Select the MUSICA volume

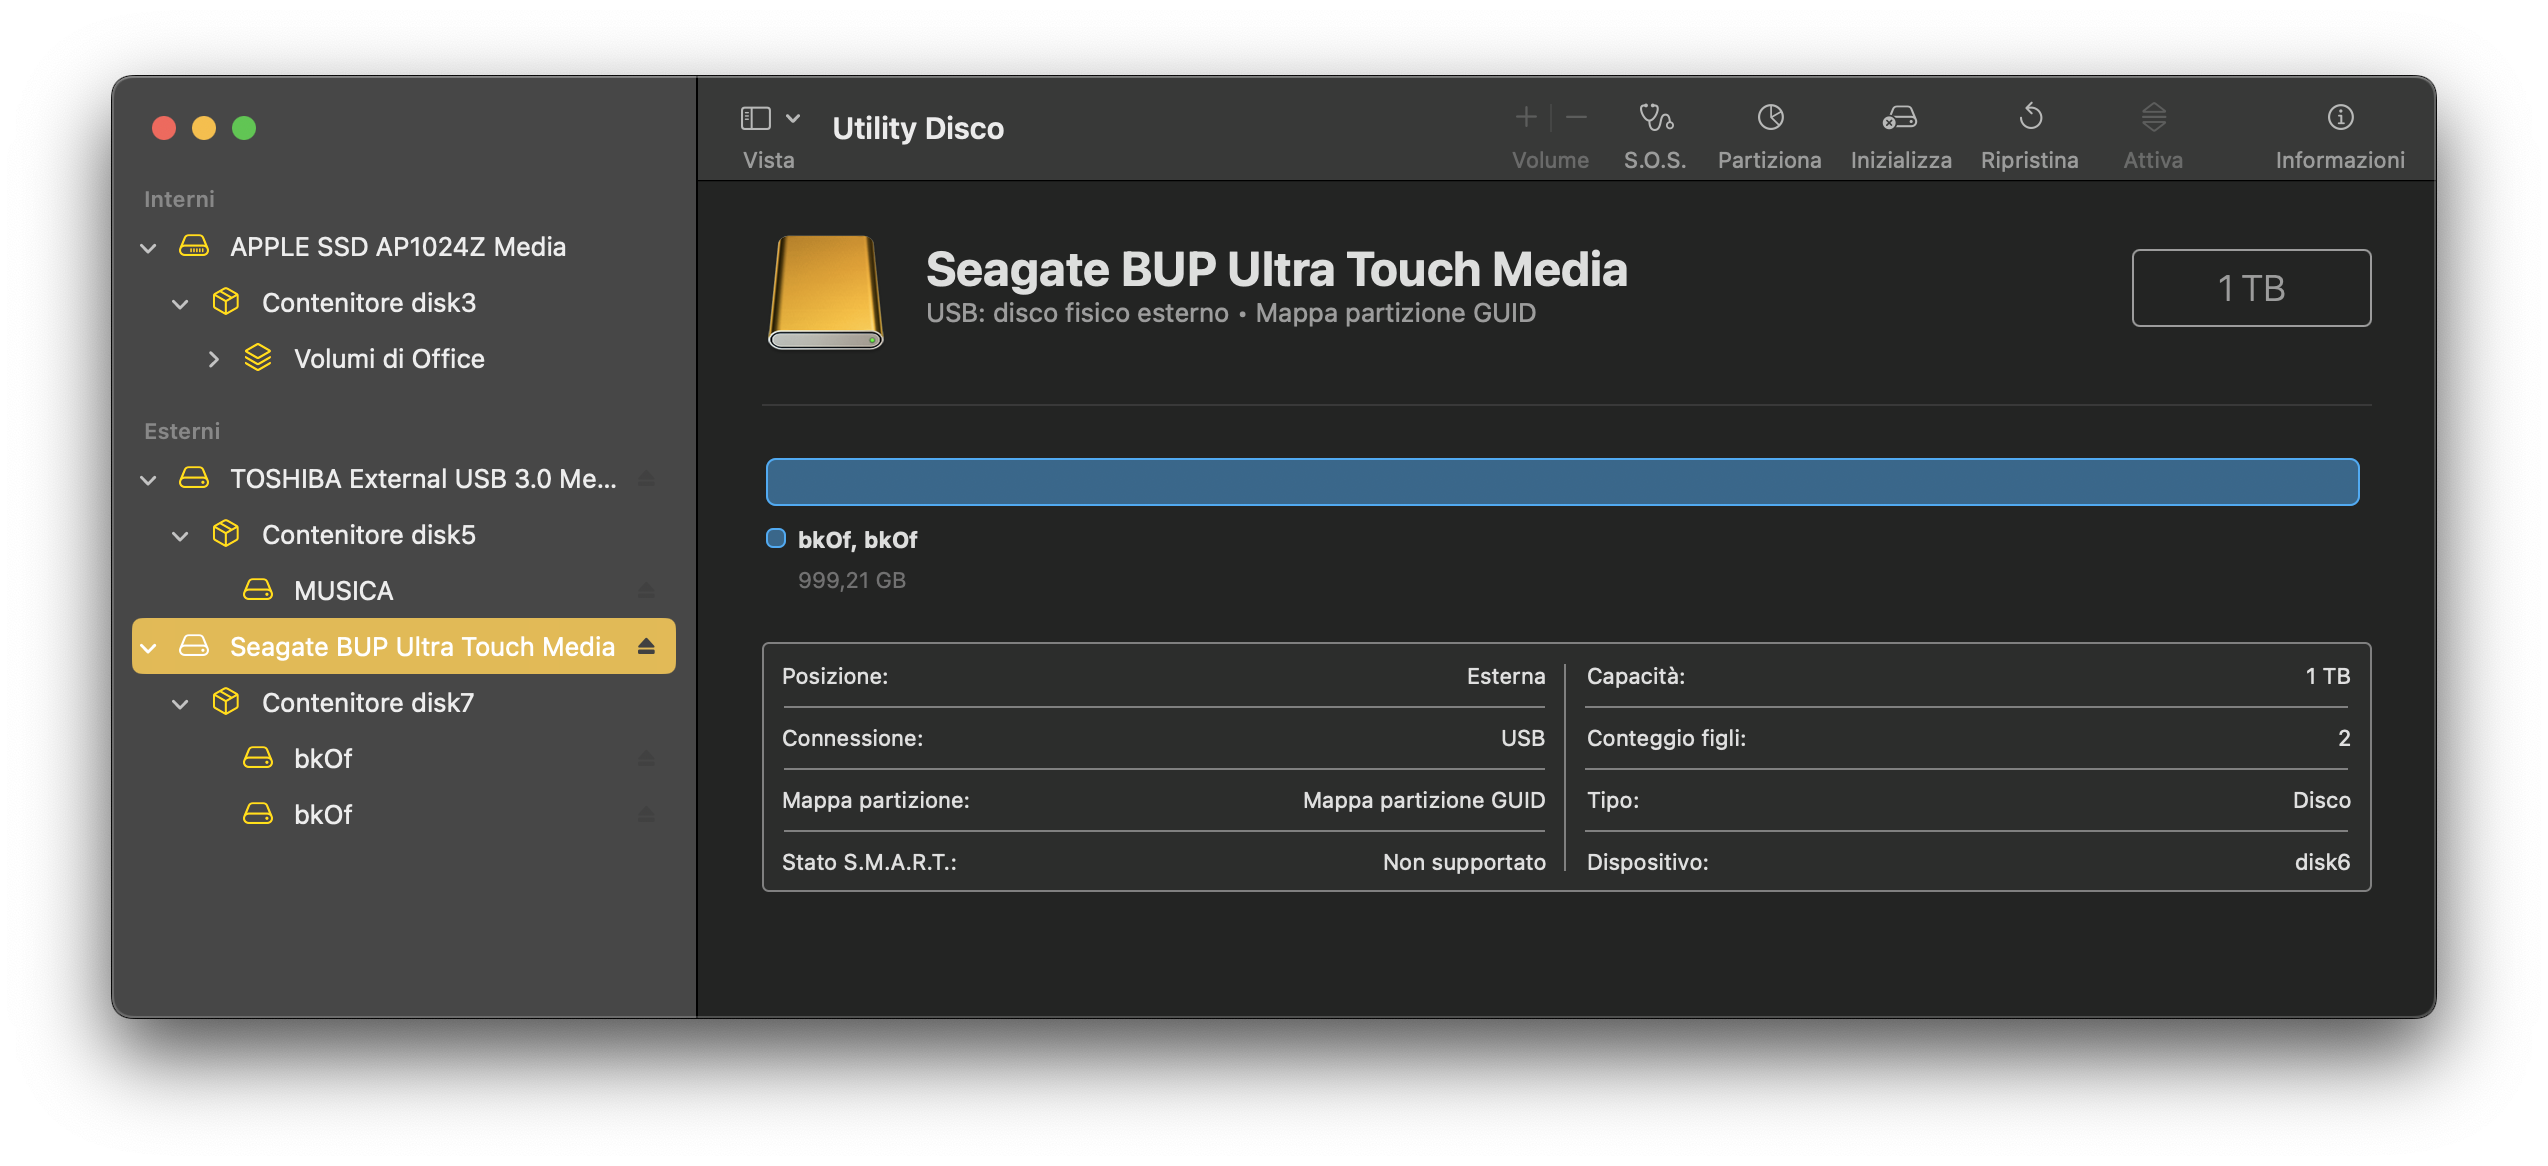click(343, 591)
